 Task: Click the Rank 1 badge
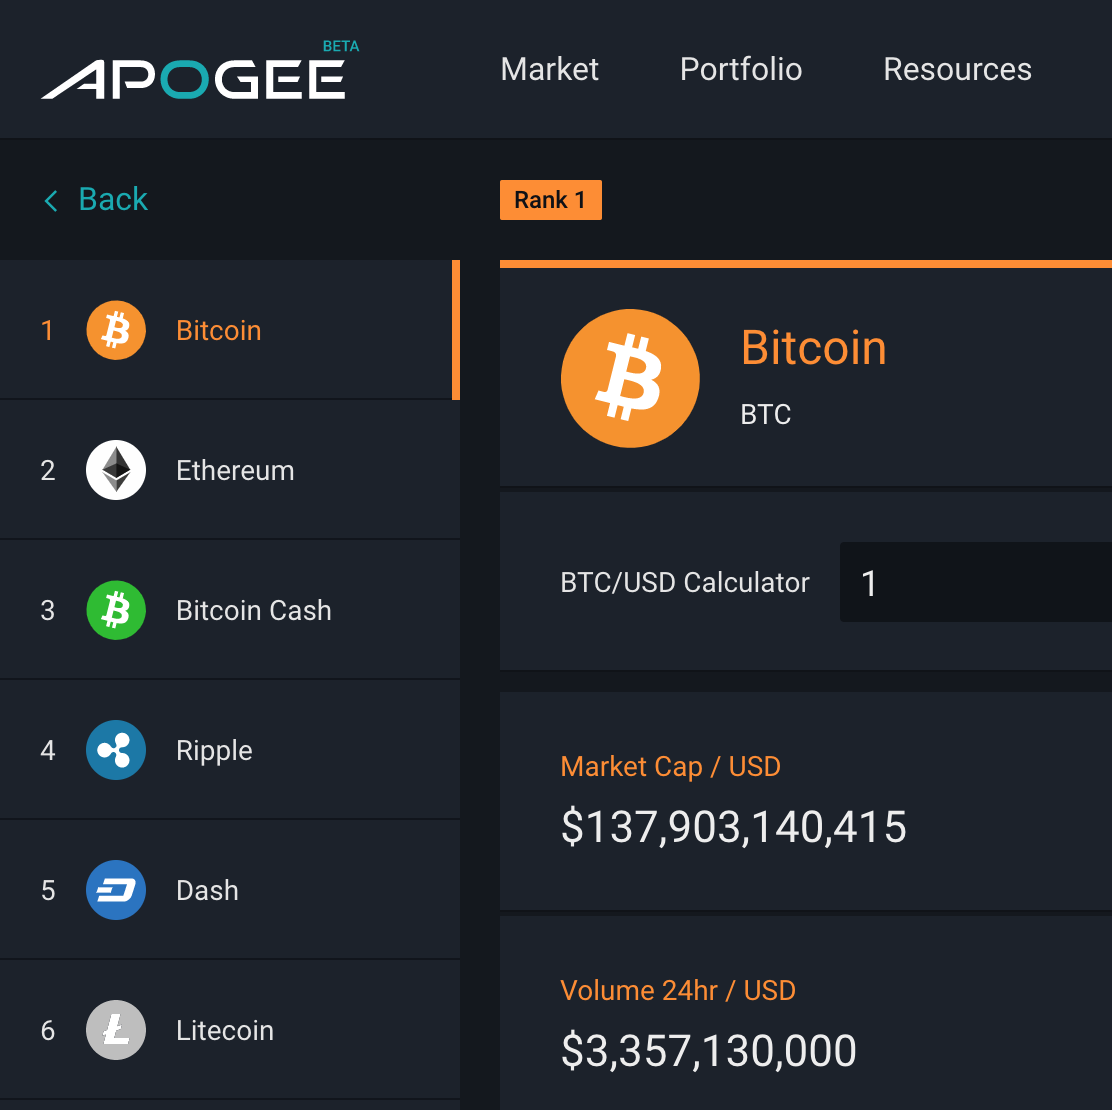click(x=551, y=200)
